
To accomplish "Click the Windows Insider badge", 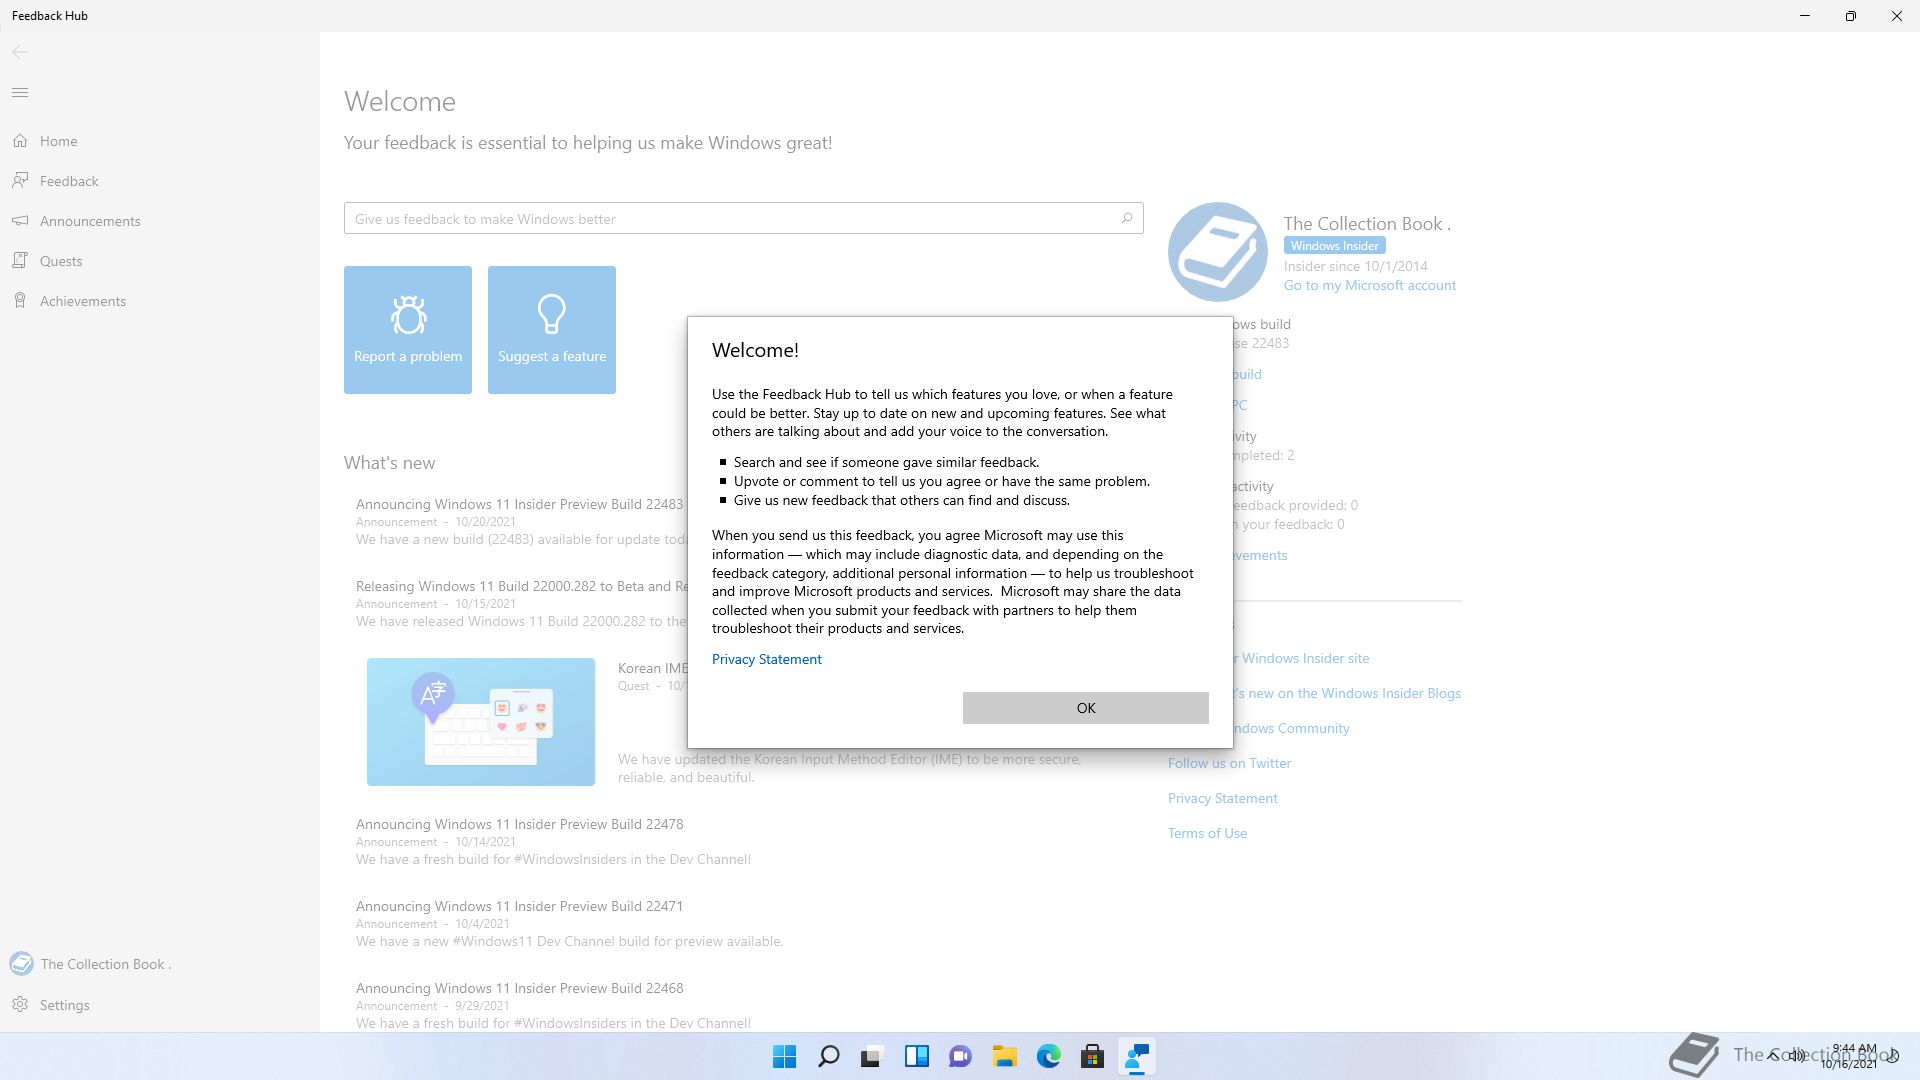I will (x=1334, y=246).
